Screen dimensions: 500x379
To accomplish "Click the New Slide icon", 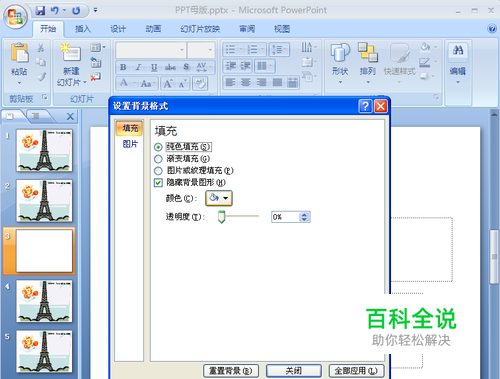I will tap(71, 53).
